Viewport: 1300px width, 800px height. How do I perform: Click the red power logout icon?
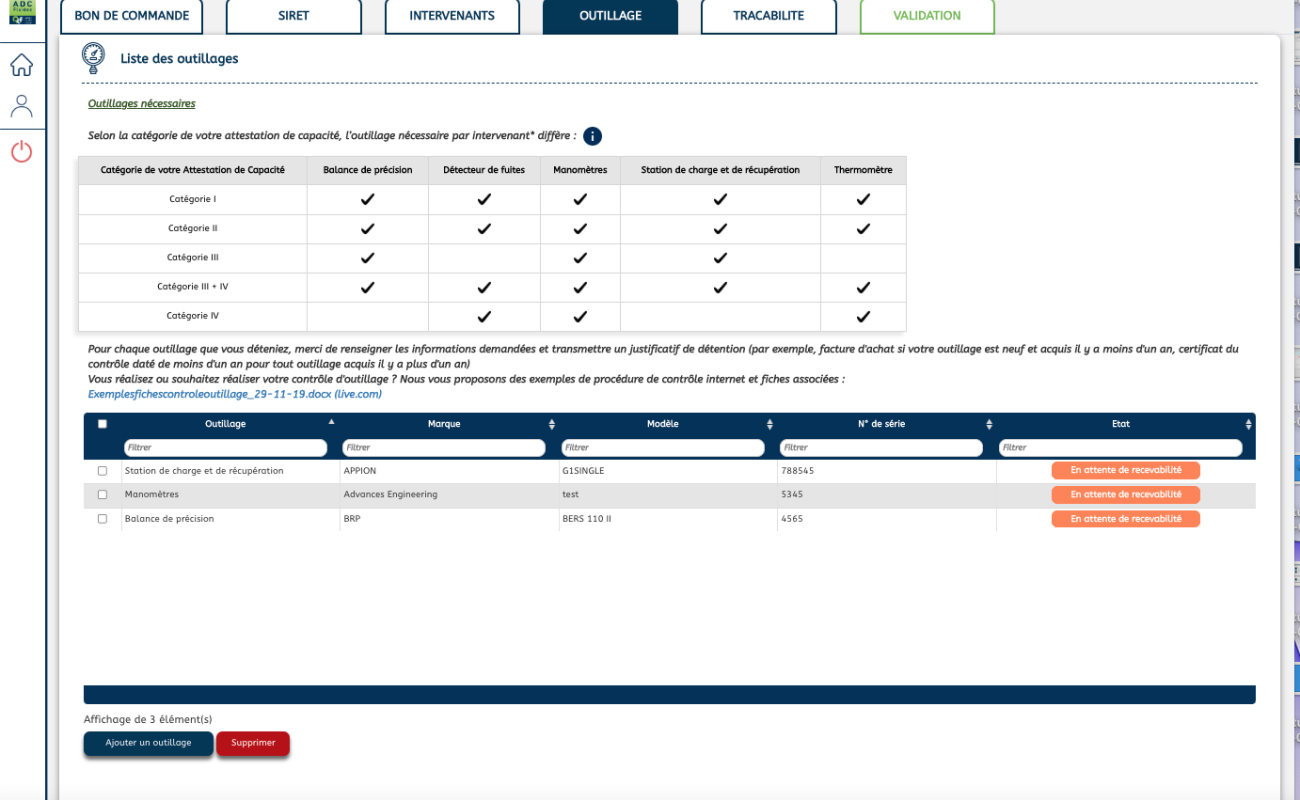click(21, 152)
